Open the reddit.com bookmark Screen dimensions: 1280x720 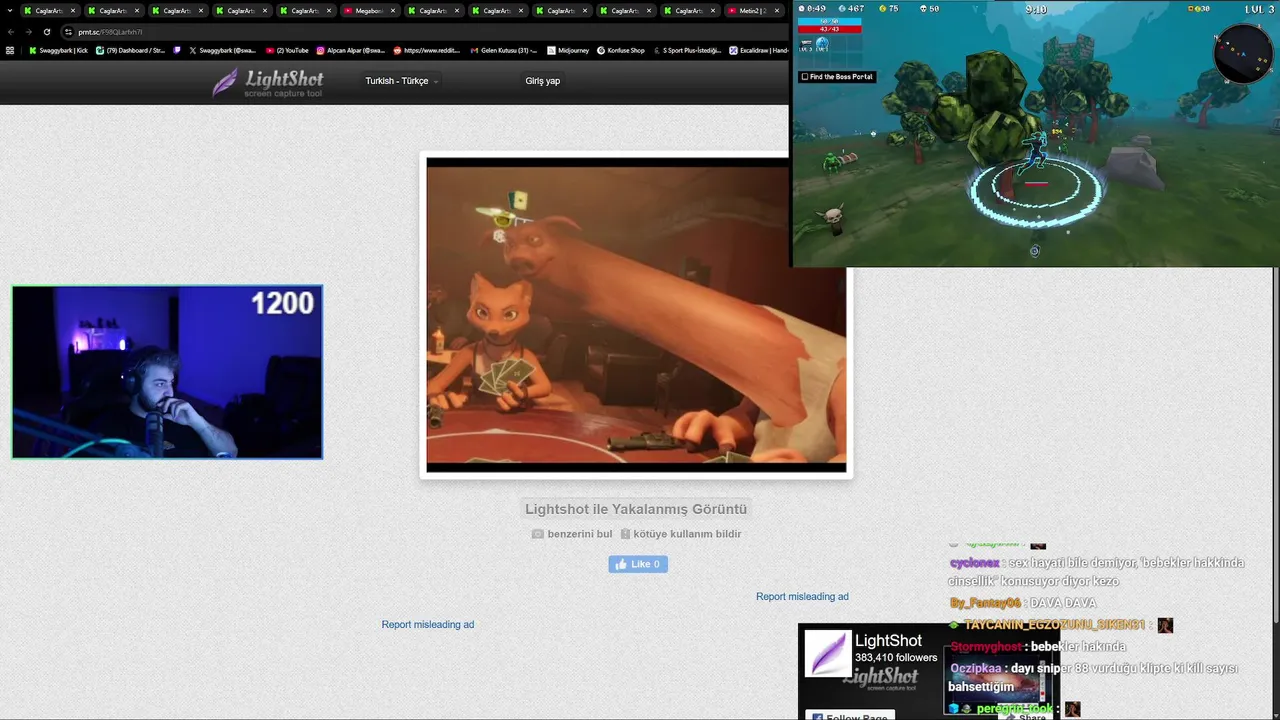coord(424,50)
